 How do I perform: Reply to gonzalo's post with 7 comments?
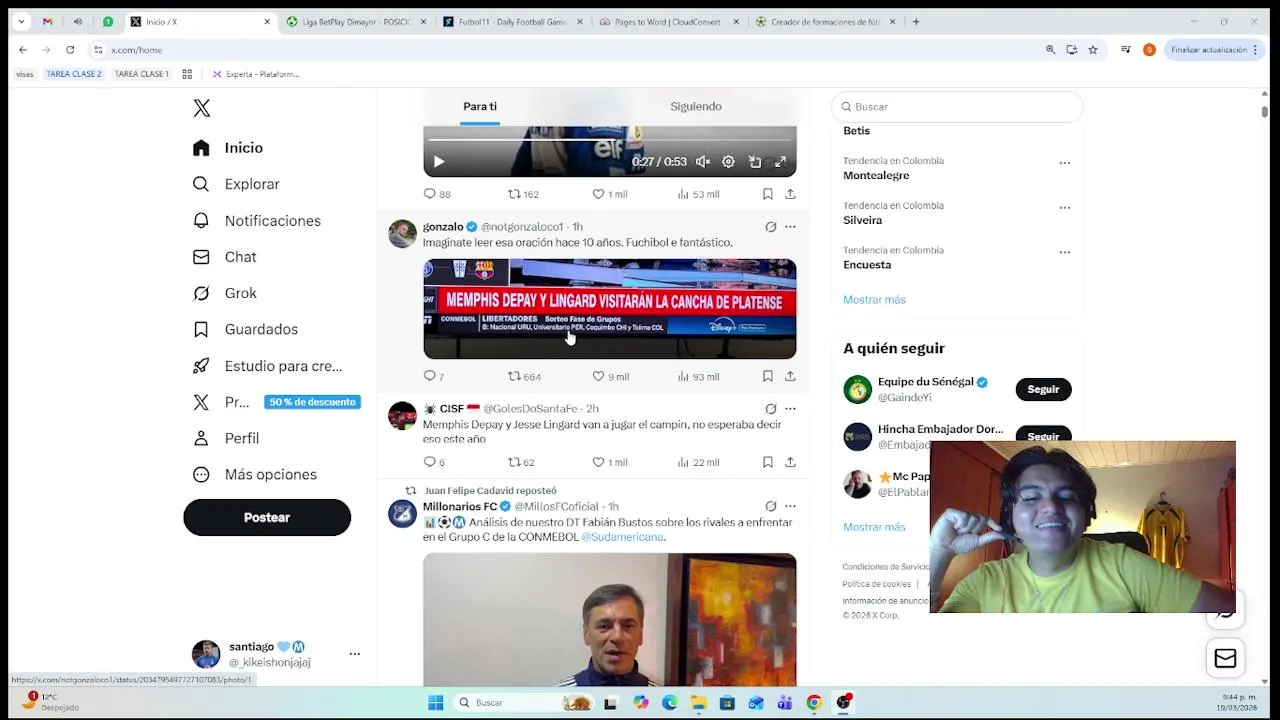tap(434, 376)
